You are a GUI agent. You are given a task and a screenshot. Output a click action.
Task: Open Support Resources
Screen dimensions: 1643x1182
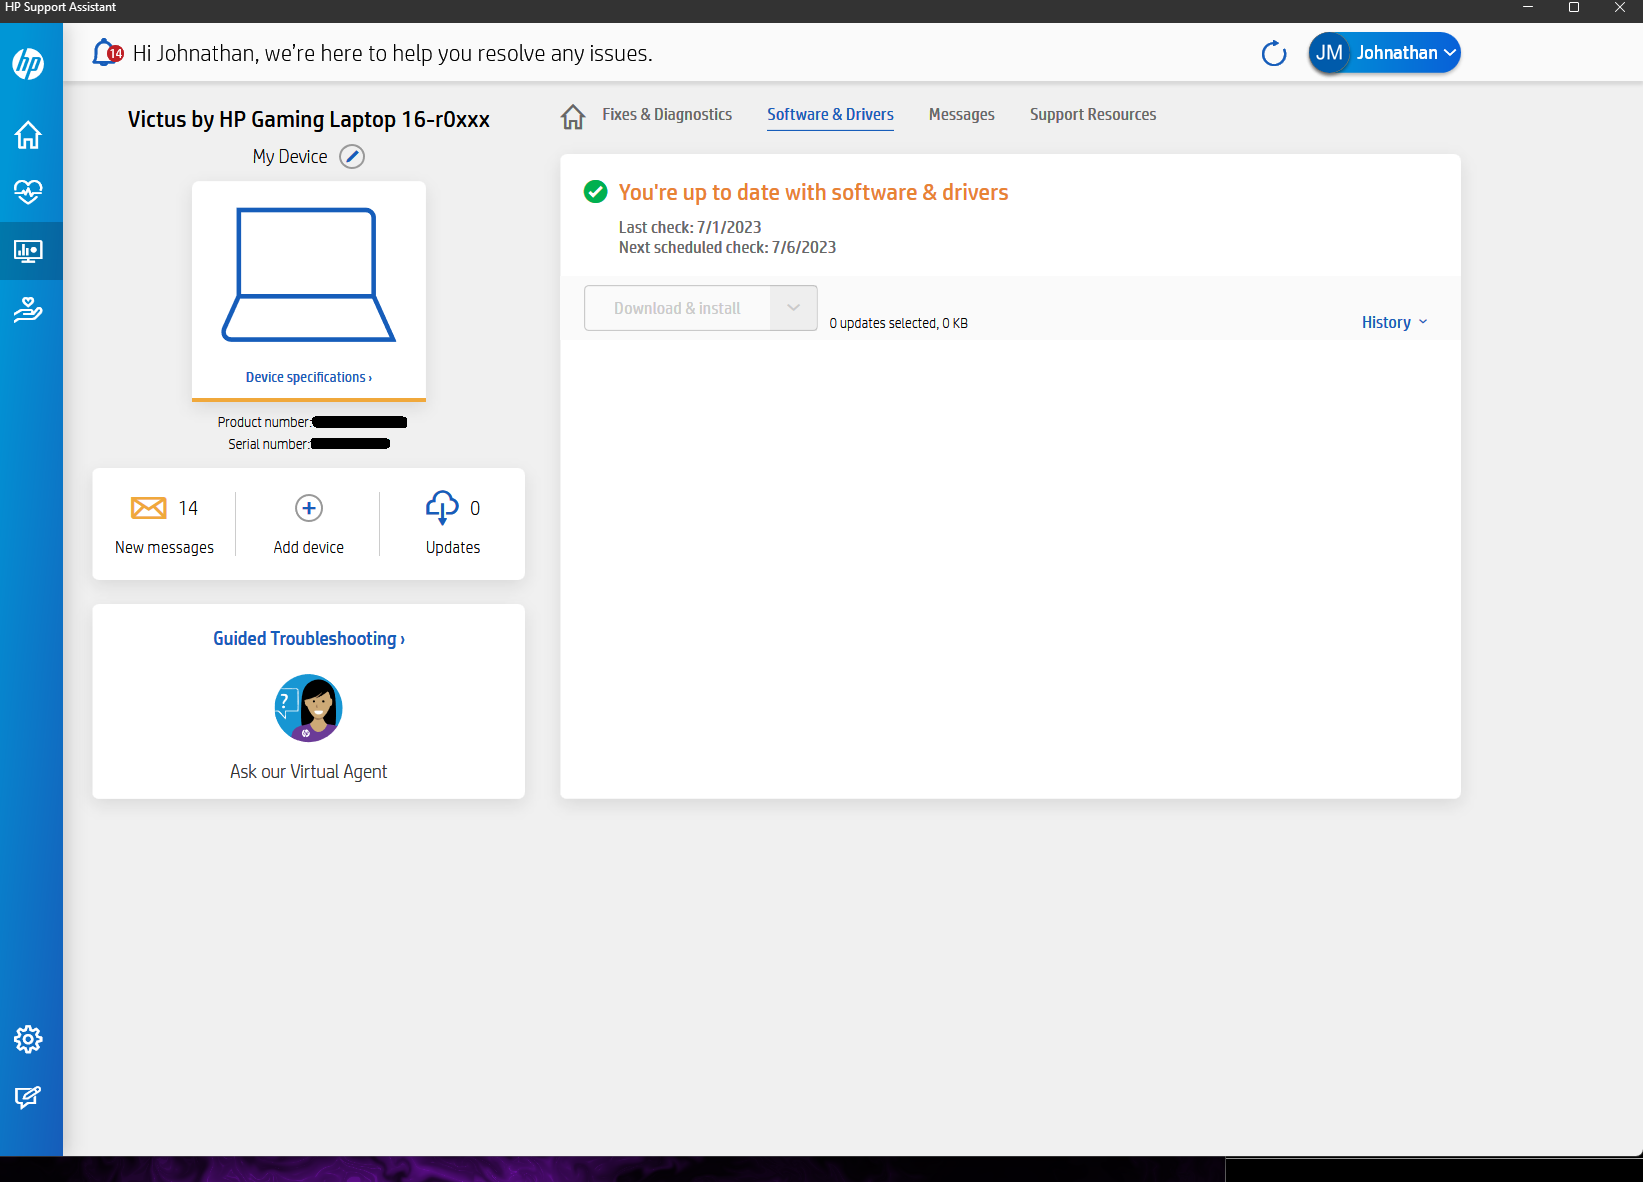tap(1092, 114)
